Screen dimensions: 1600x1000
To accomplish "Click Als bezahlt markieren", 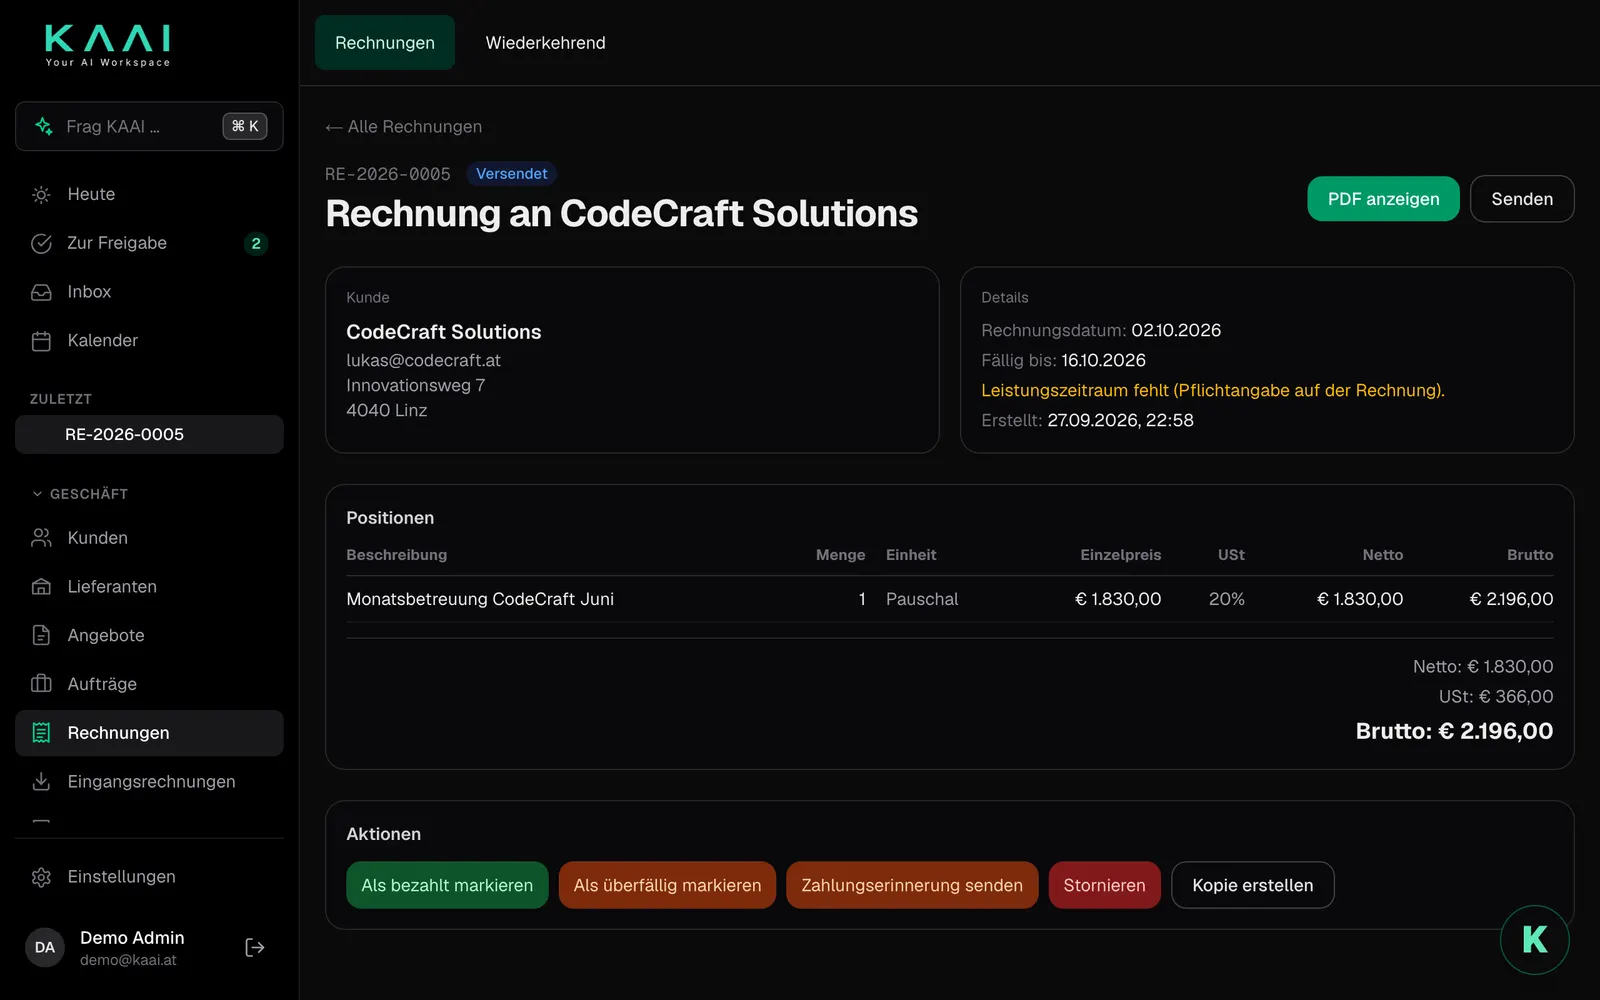I will [447, 885].
